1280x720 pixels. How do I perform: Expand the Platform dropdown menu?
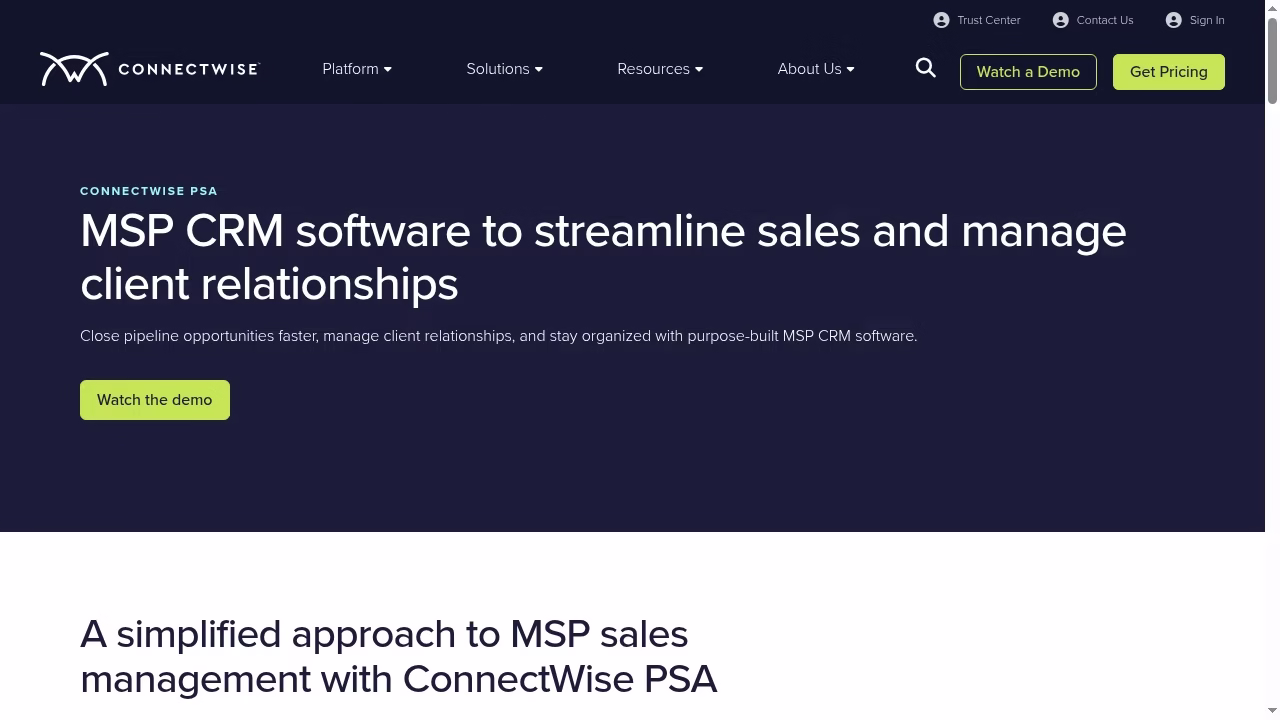tap(357, 69)
